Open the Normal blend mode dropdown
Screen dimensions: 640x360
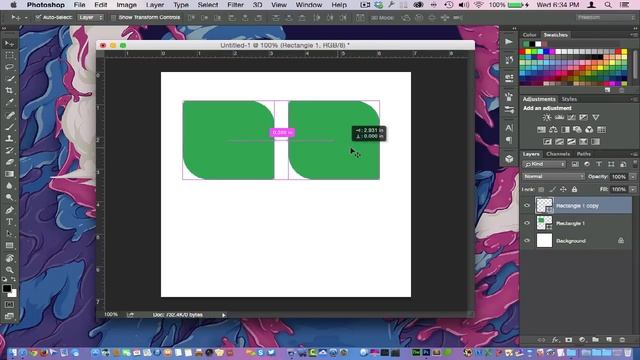[553, 177]
